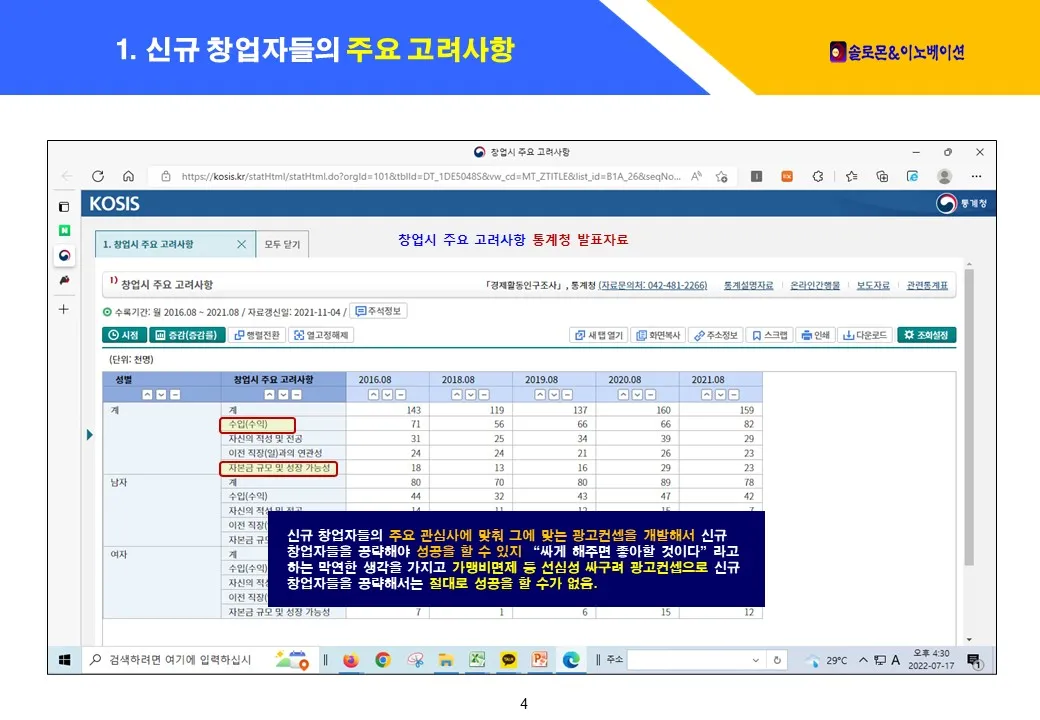Click the page vertical scrollbar

968,450
